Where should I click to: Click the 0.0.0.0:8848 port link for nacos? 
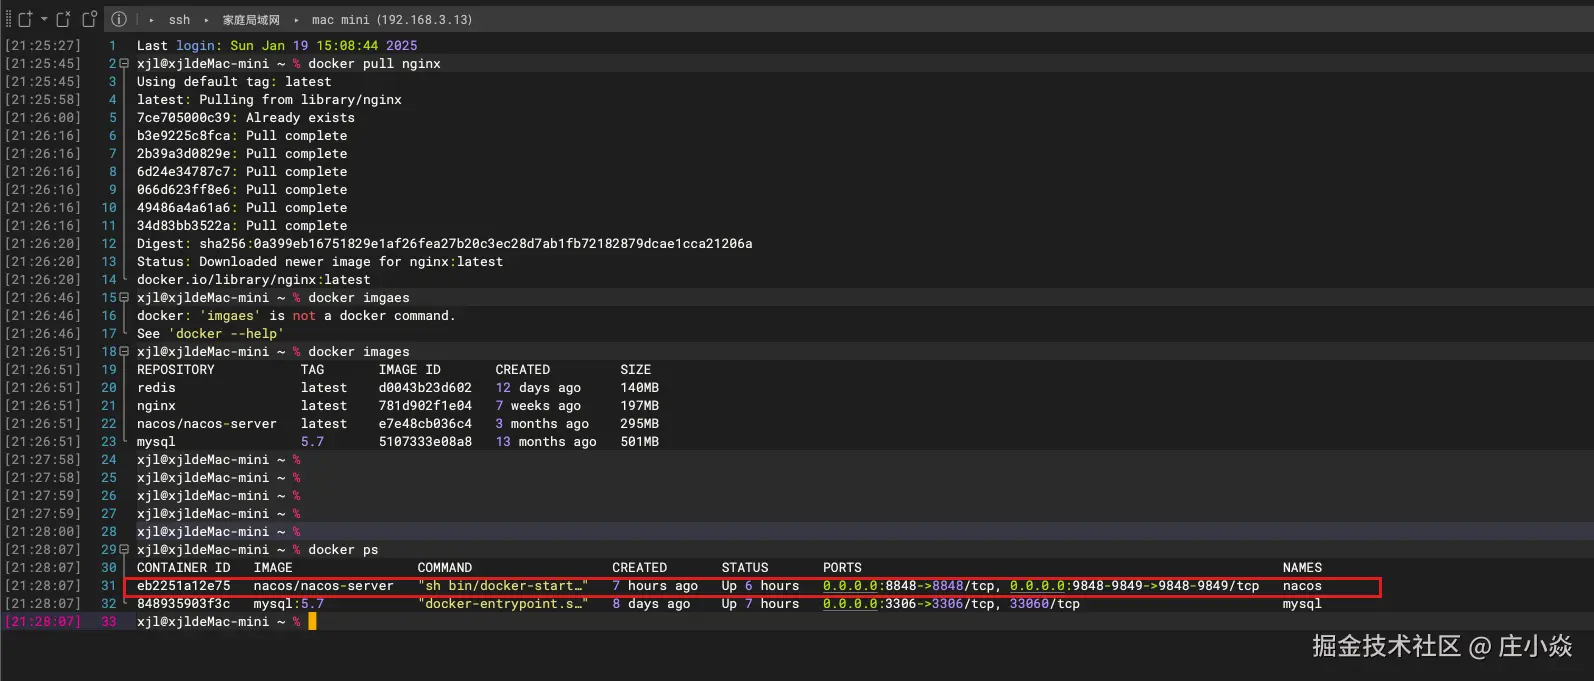click(869, 586)
